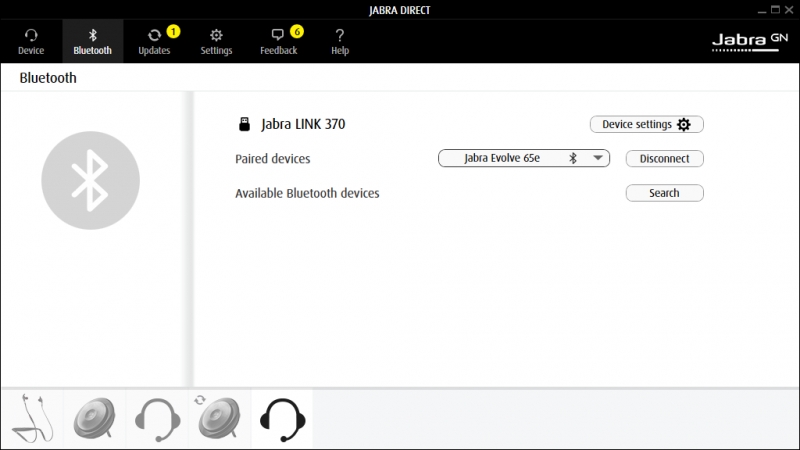The height and width of the screenshot is (450, 800).
Task: Click the Paired devices label
Action: [x=272, y=159]
